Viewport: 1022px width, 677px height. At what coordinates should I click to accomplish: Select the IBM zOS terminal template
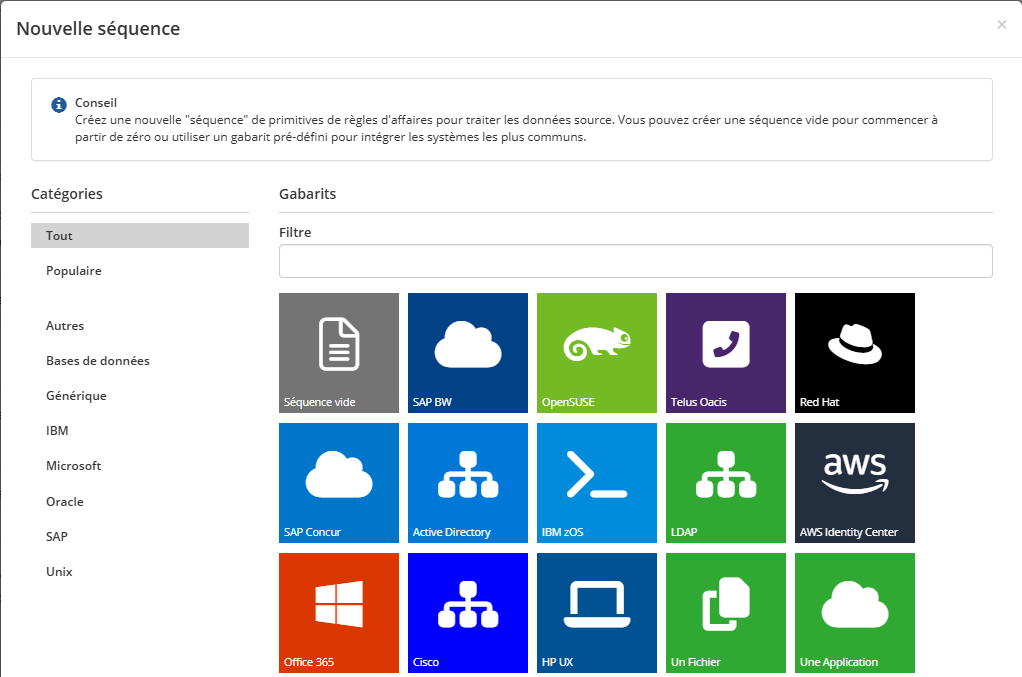click(x=596, y=482)
